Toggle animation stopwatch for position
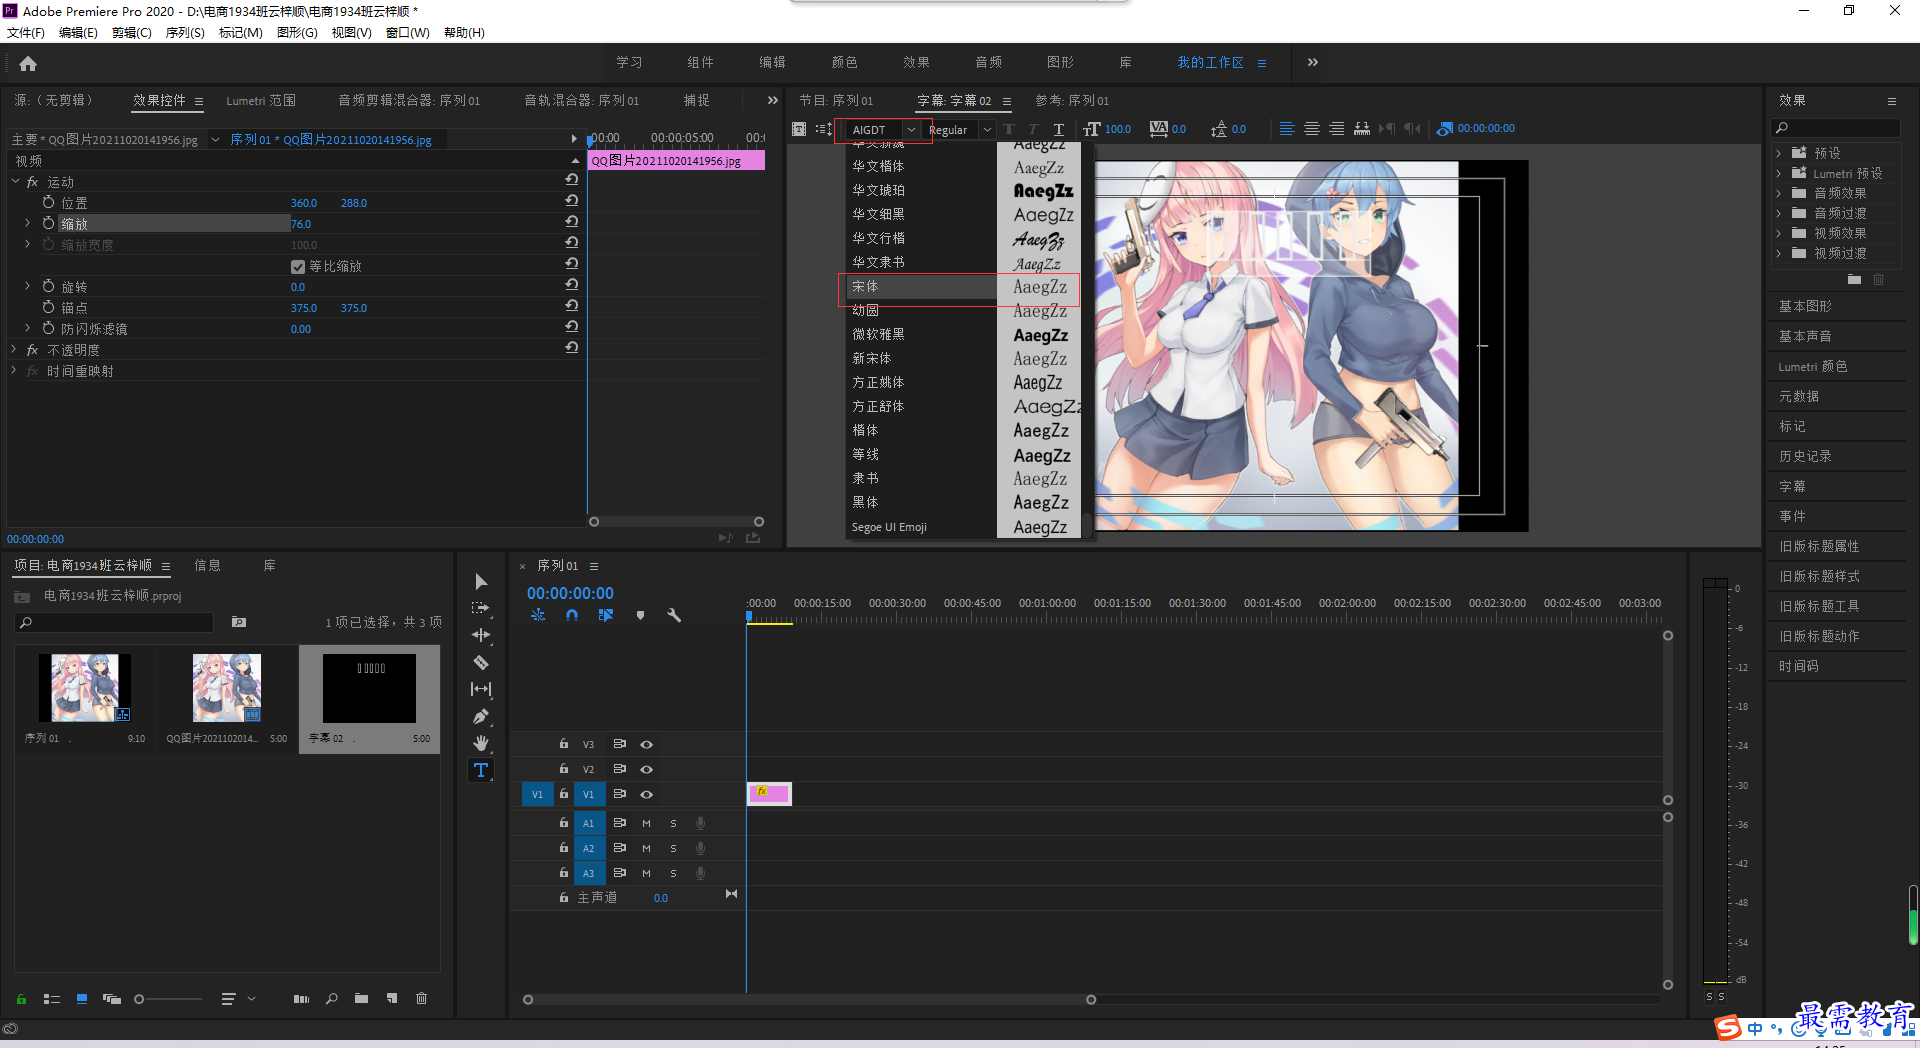Viewport: 1920px width, 1048px height. point(48,202)
